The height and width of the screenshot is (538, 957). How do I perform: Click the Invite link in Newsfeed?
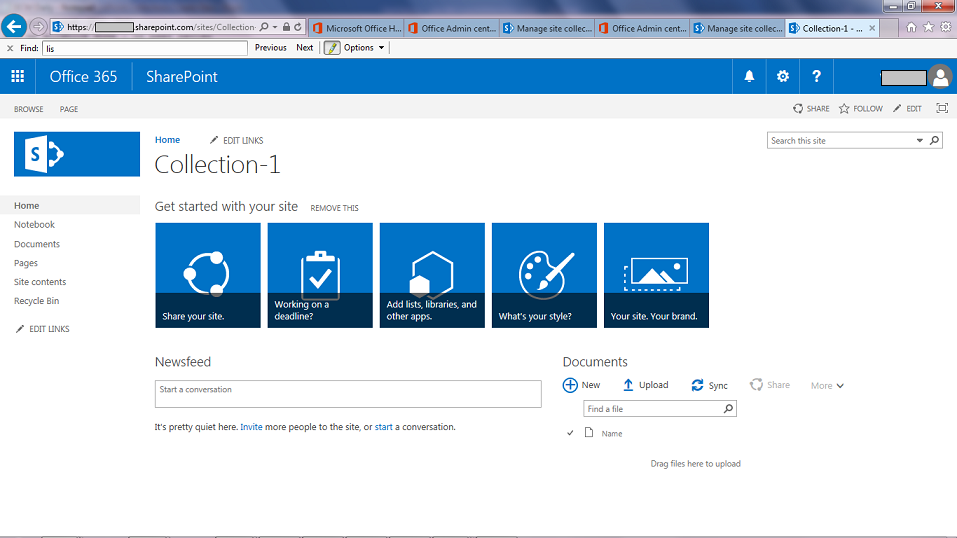pyautogui.click(x=251, y=427)
